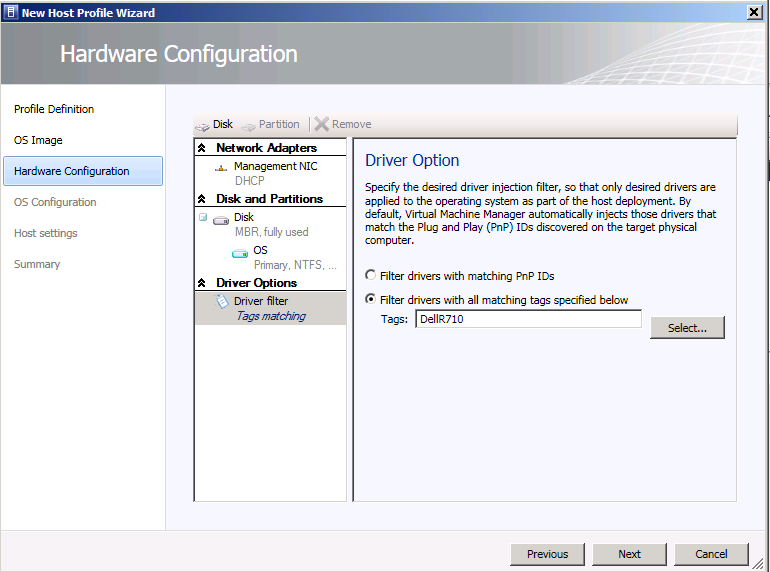Viewport: 770px width, 572px height.
Task: Select Filter drivers with matching PnP IDs
Action: [371, 275]
